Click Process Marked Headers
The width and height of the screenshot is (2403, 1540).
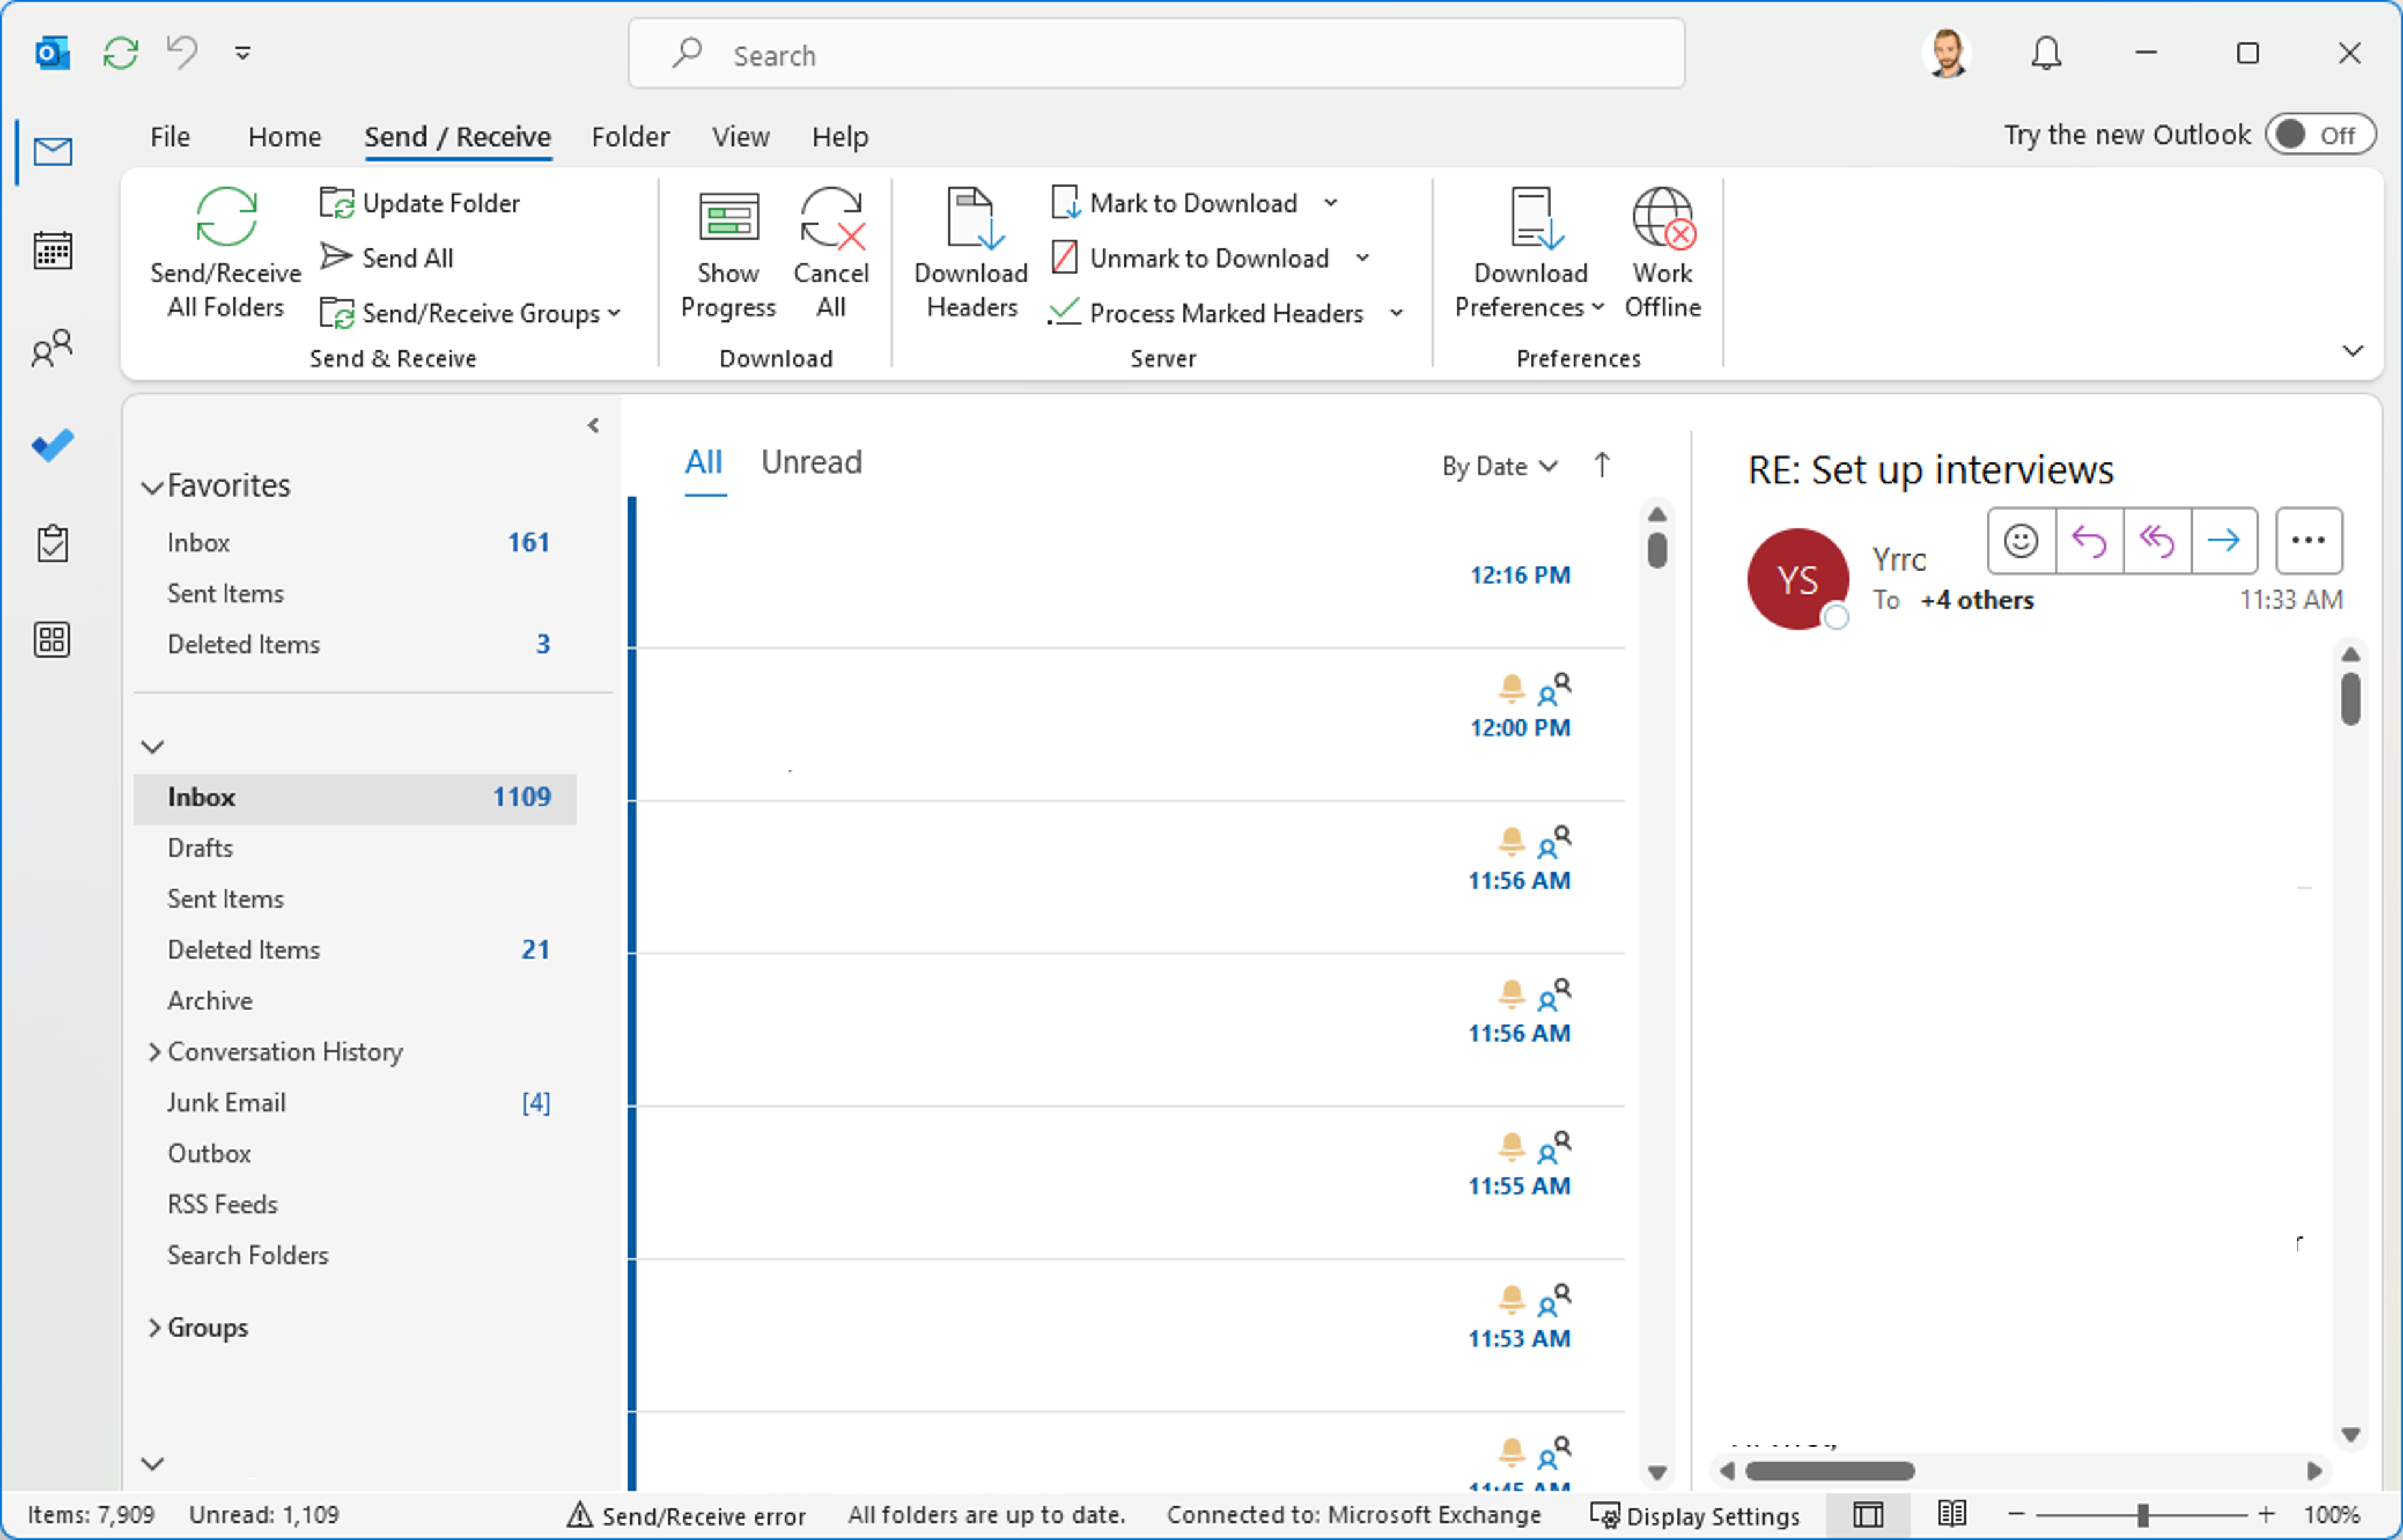tap(1206, 313)
